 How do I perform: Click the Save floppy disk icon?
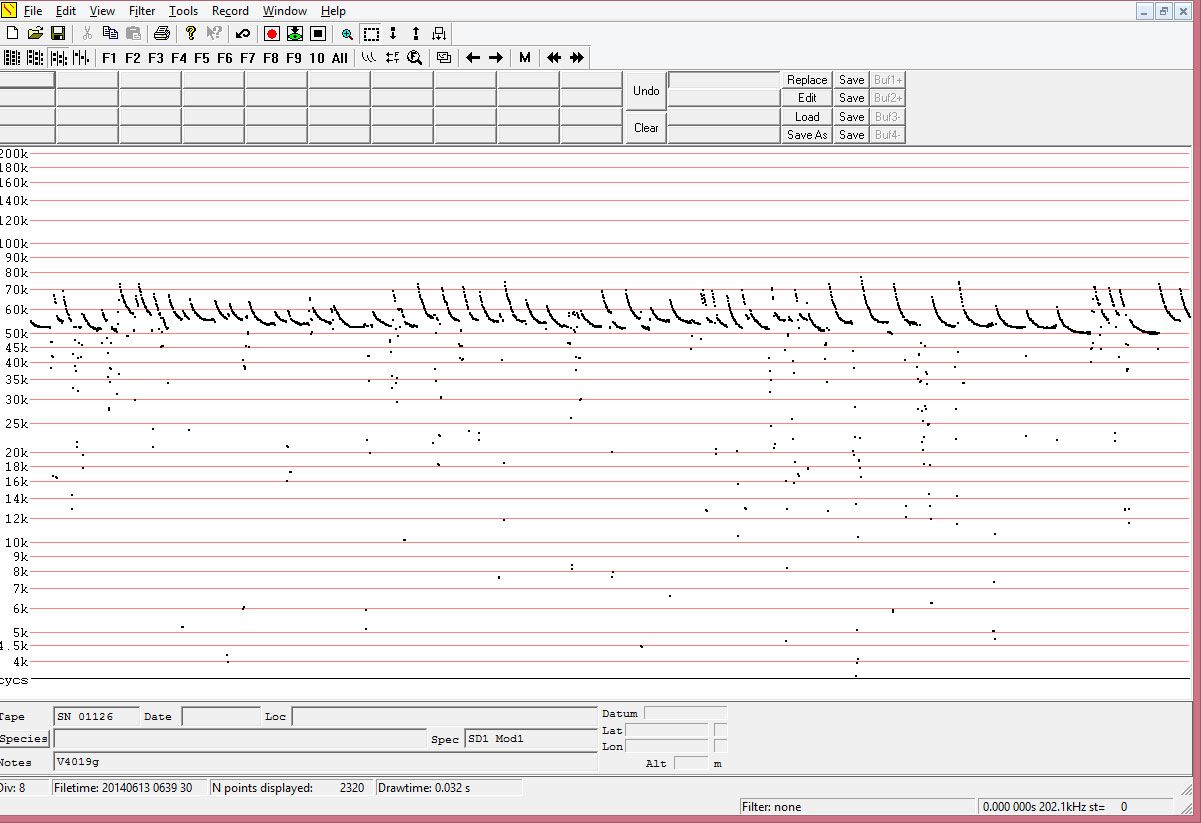(x=58, y=33)
